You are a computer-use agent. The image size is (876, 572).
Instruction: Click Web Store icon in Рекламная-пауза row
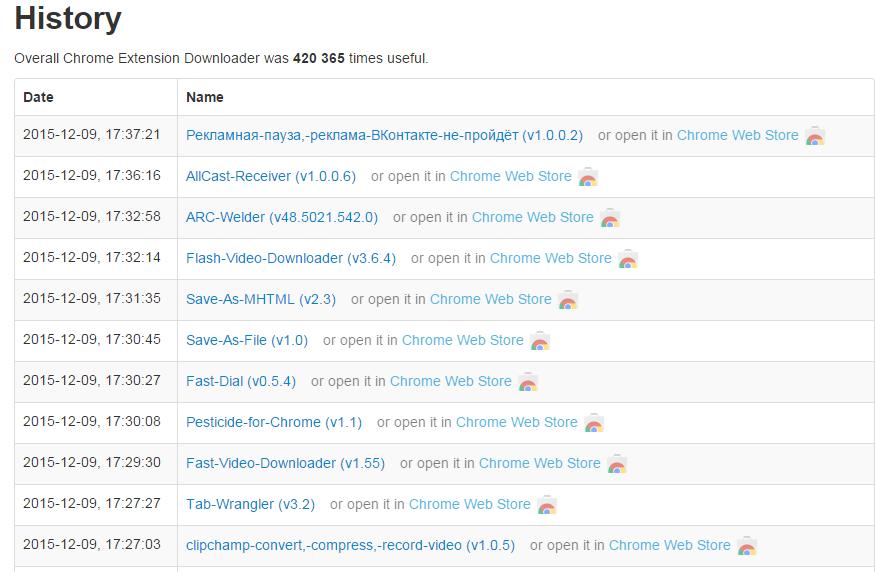pyautogui.click(x=815, y=136)
